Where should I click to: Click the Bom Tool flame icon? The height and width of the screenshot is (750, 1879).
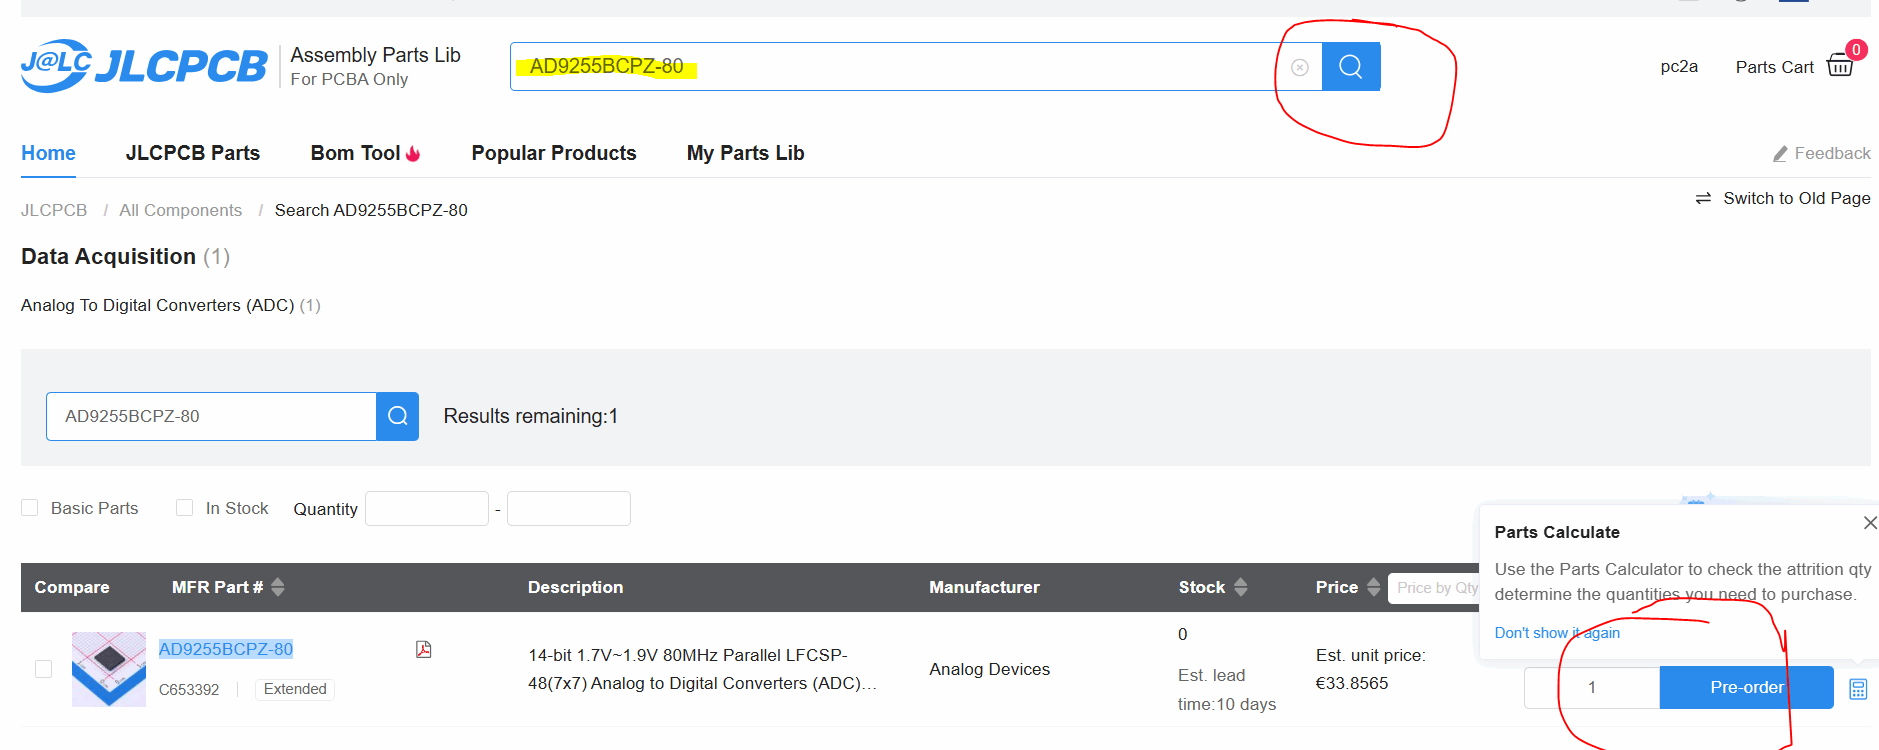coord(413,154)
